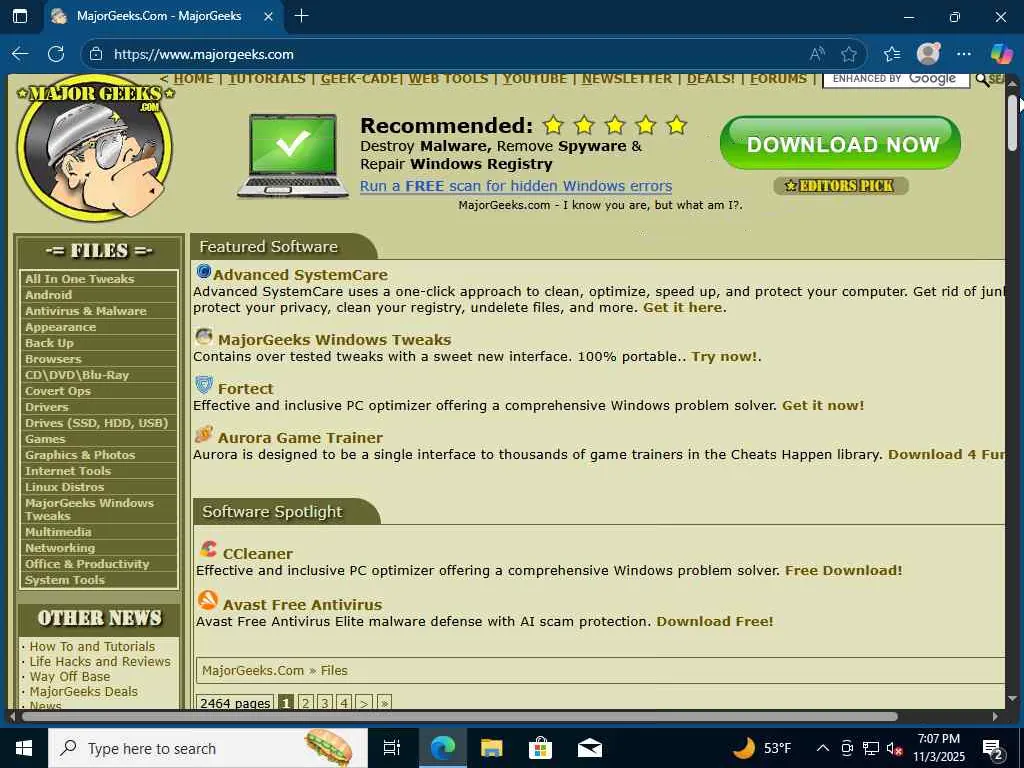Open NEWSLETTER in top navigation
Image resolution: width=1024 pixels, height=768 pixels.
pyautogui.click(x=626, y=78)
